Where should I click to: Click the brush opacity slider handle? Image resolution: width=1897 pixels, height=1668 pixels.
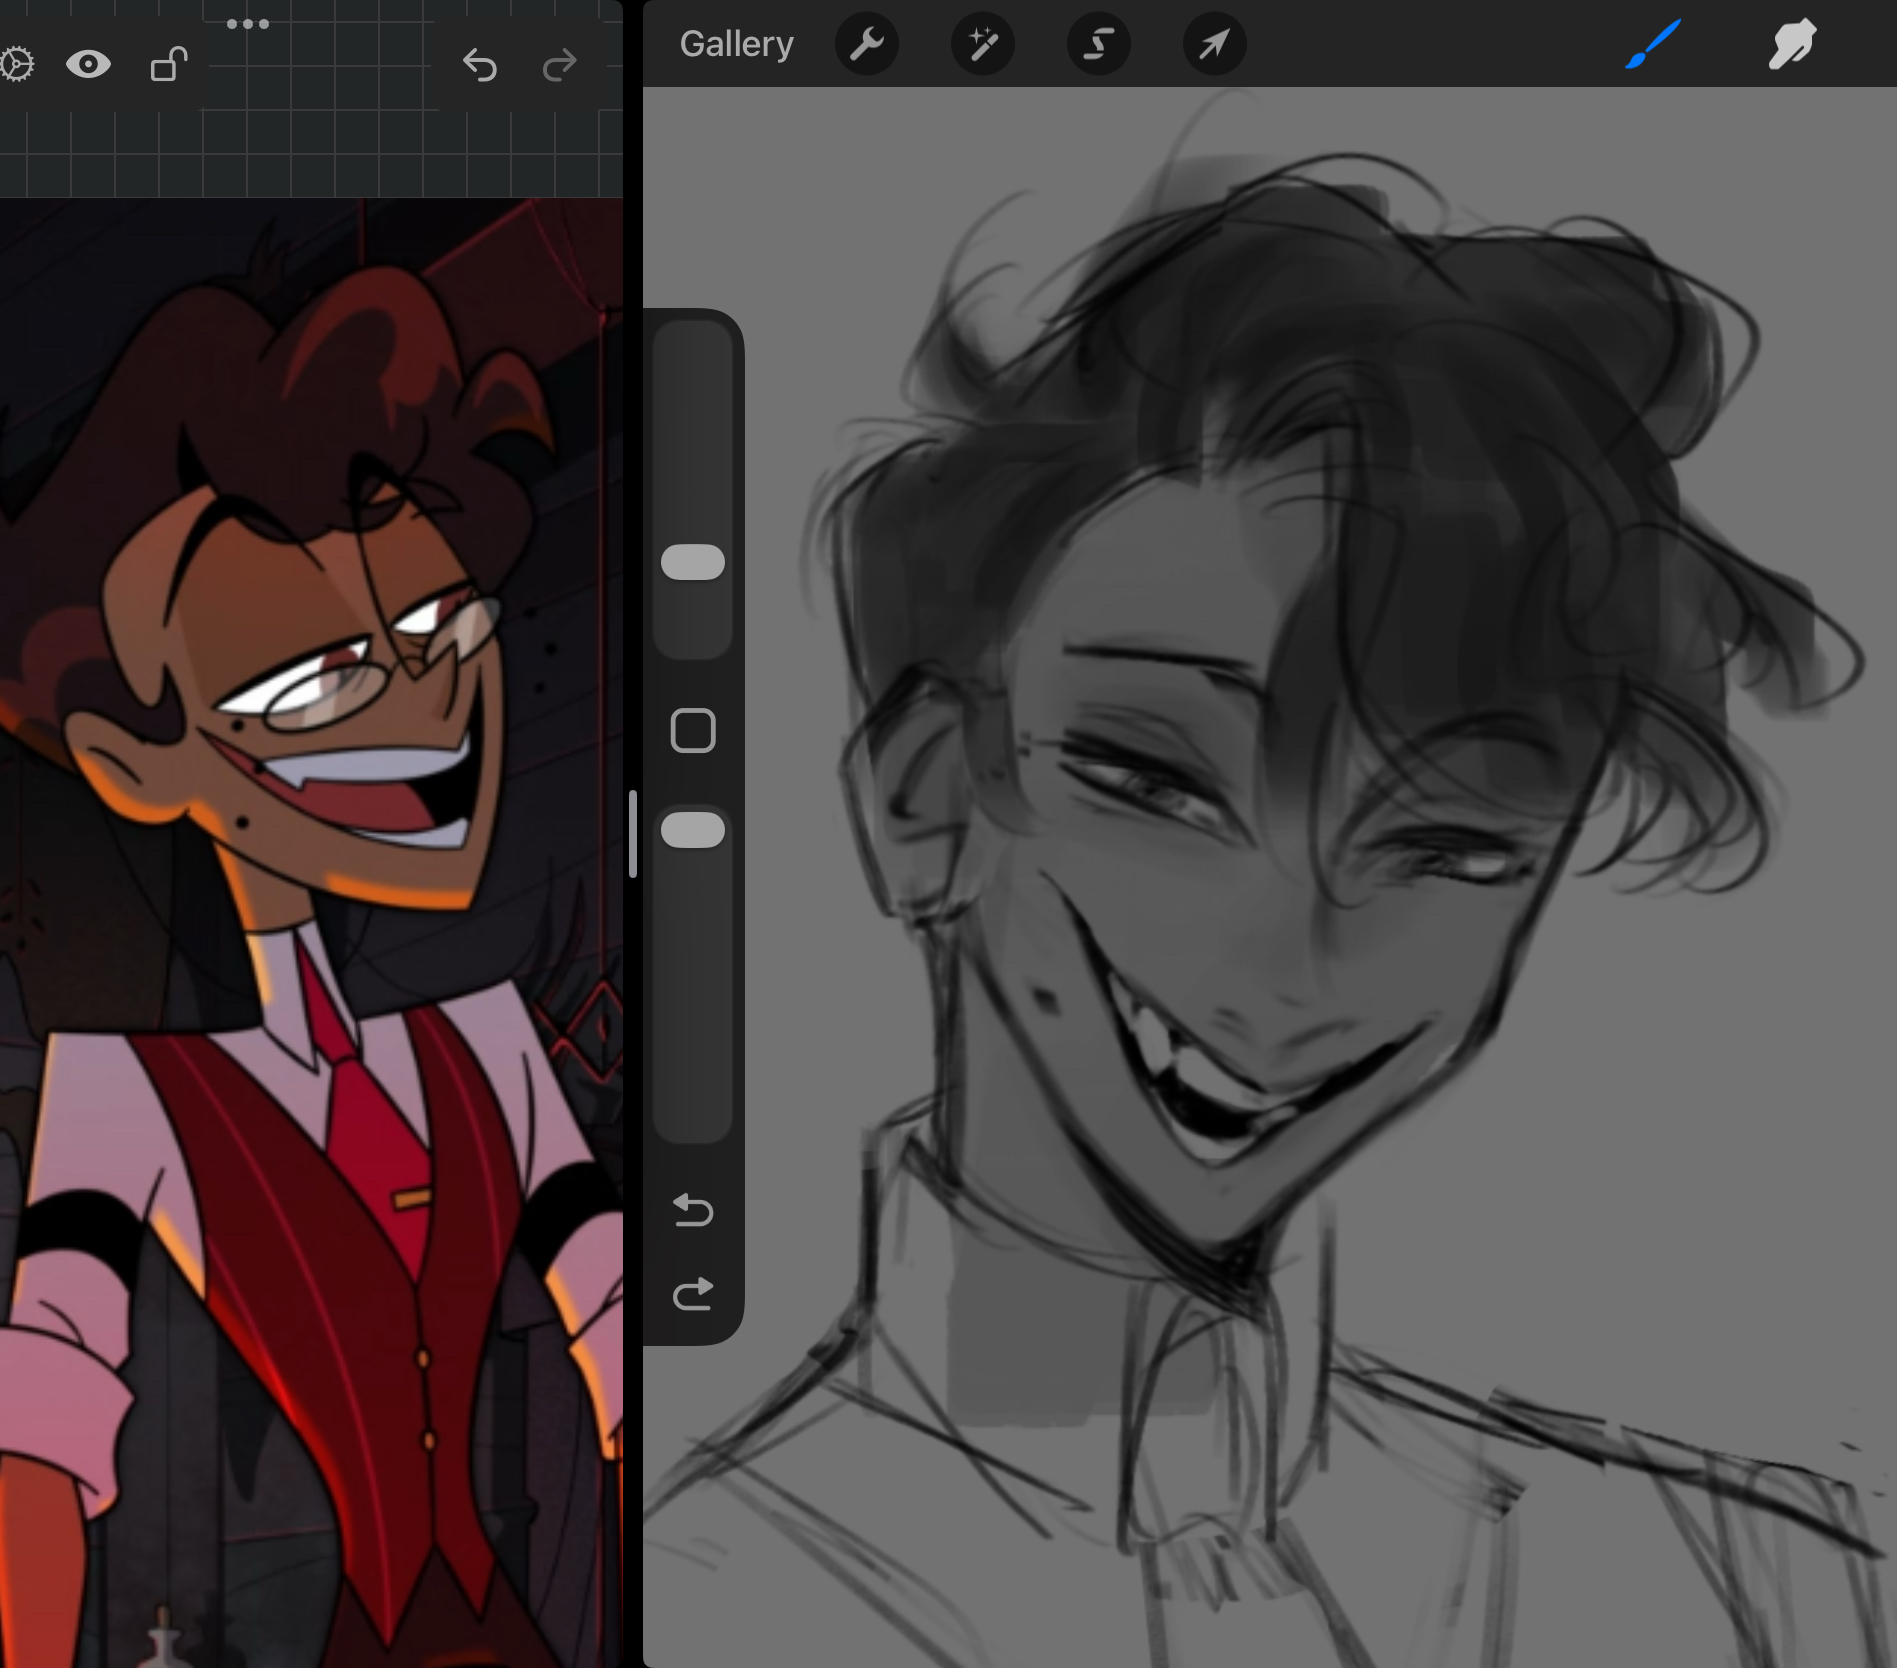point(693,830)
